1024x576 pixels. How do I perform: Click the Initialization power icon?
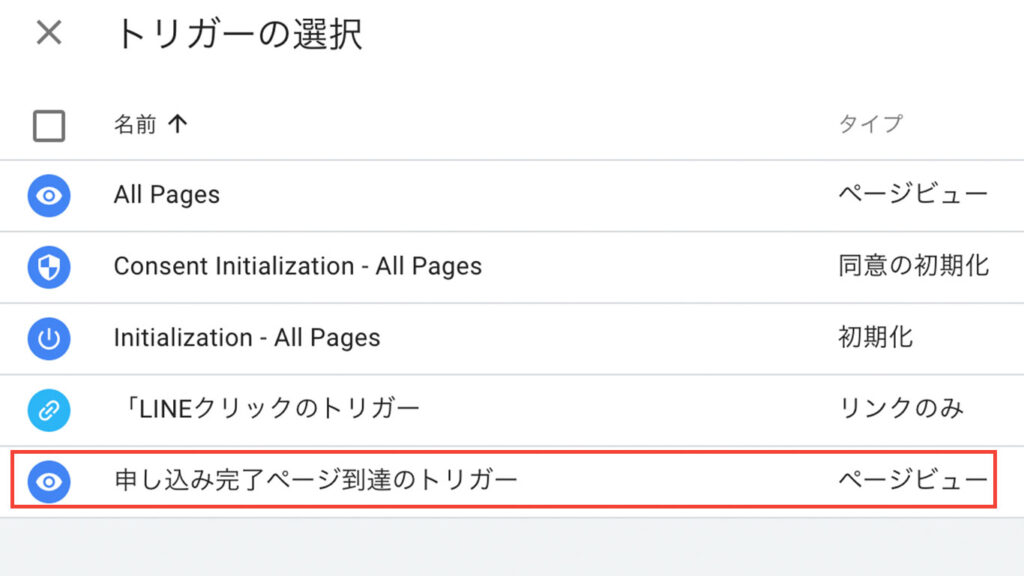coord(49,338)
